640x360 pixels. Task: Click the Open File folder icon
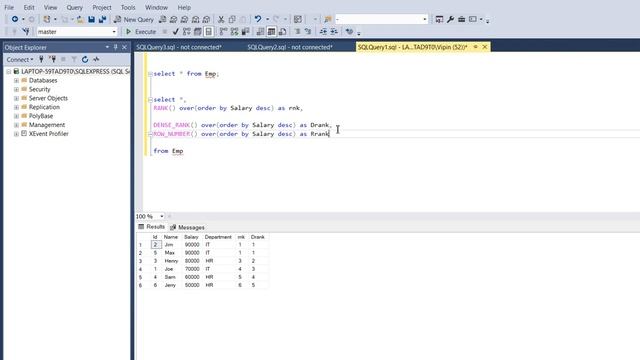(80, 19)
